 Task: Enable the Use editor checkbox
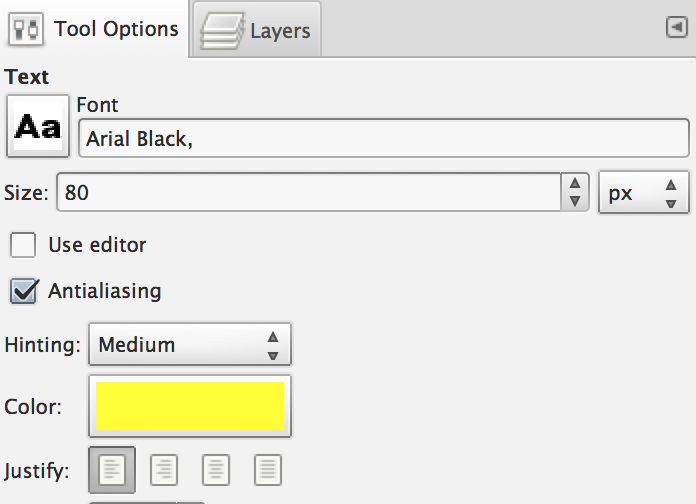(x=23, y=245)
